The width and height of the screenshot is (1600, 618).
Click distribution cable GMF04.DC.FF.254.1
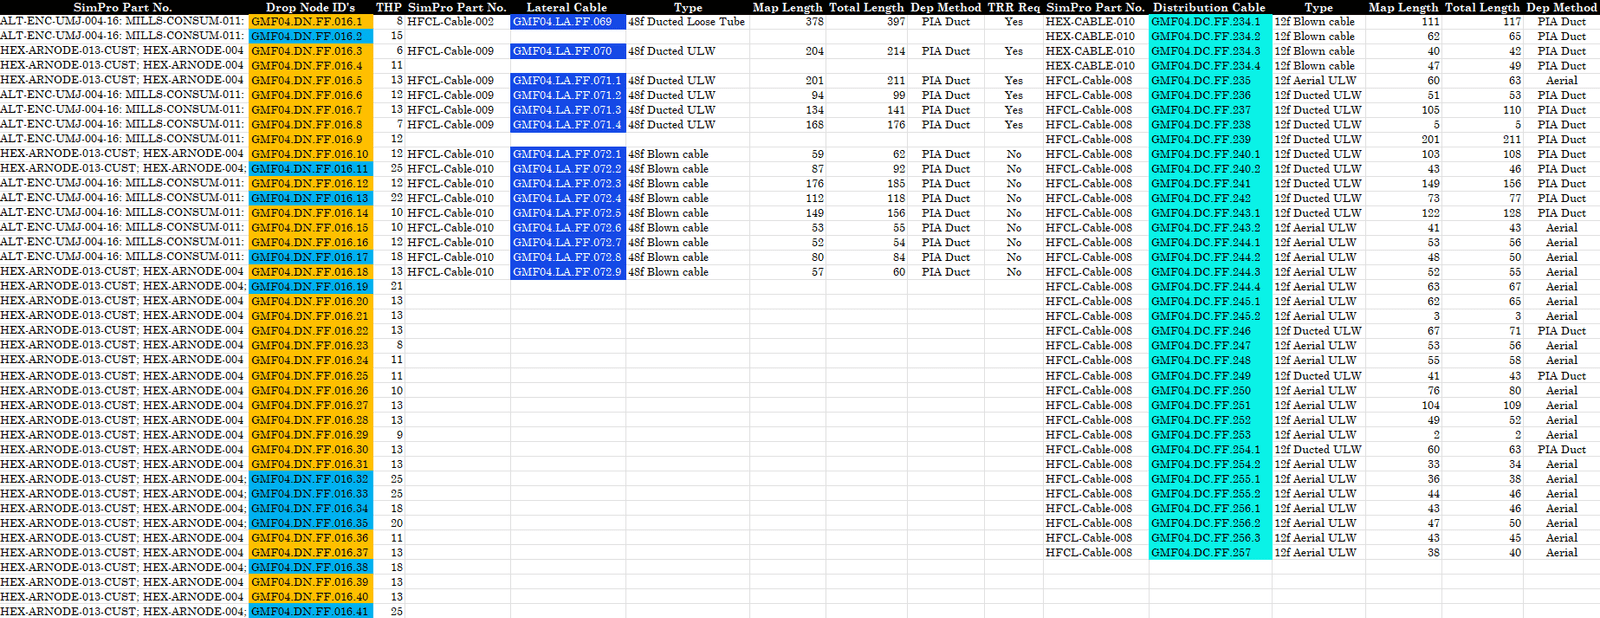pyautogui.click(x=1209, y=449)
